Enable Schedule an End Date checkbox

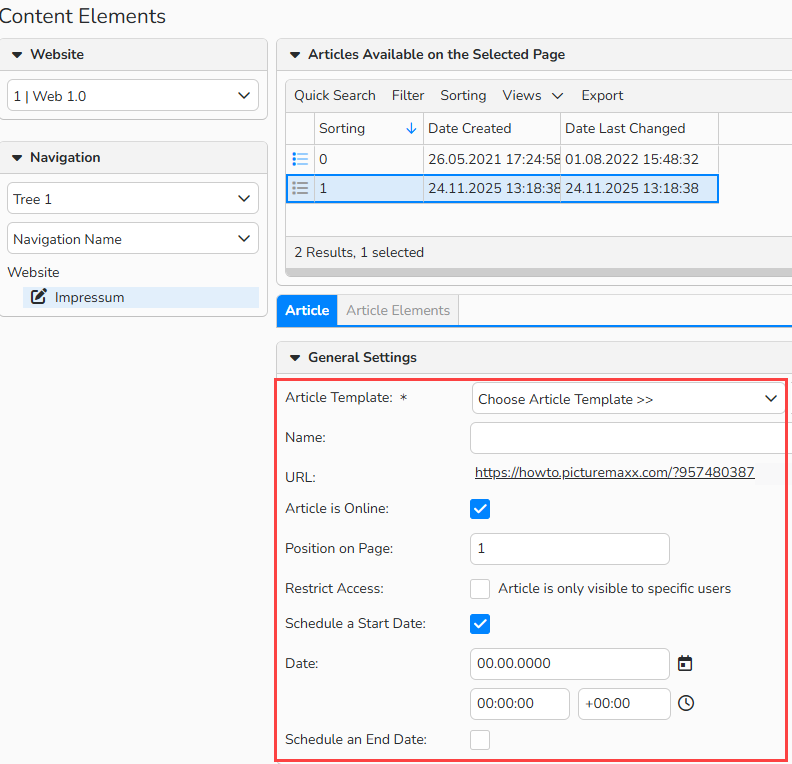[480, 740]
